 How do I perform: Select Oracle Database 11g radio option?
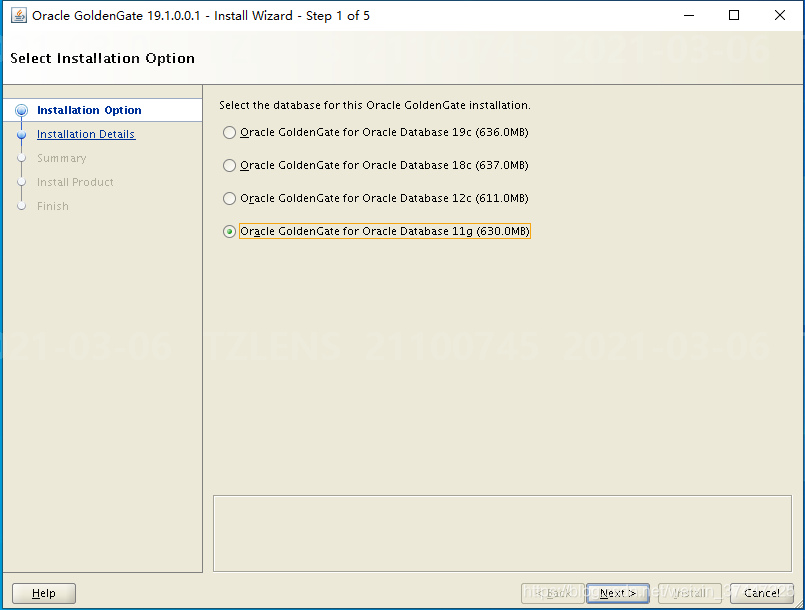point(229,232)
